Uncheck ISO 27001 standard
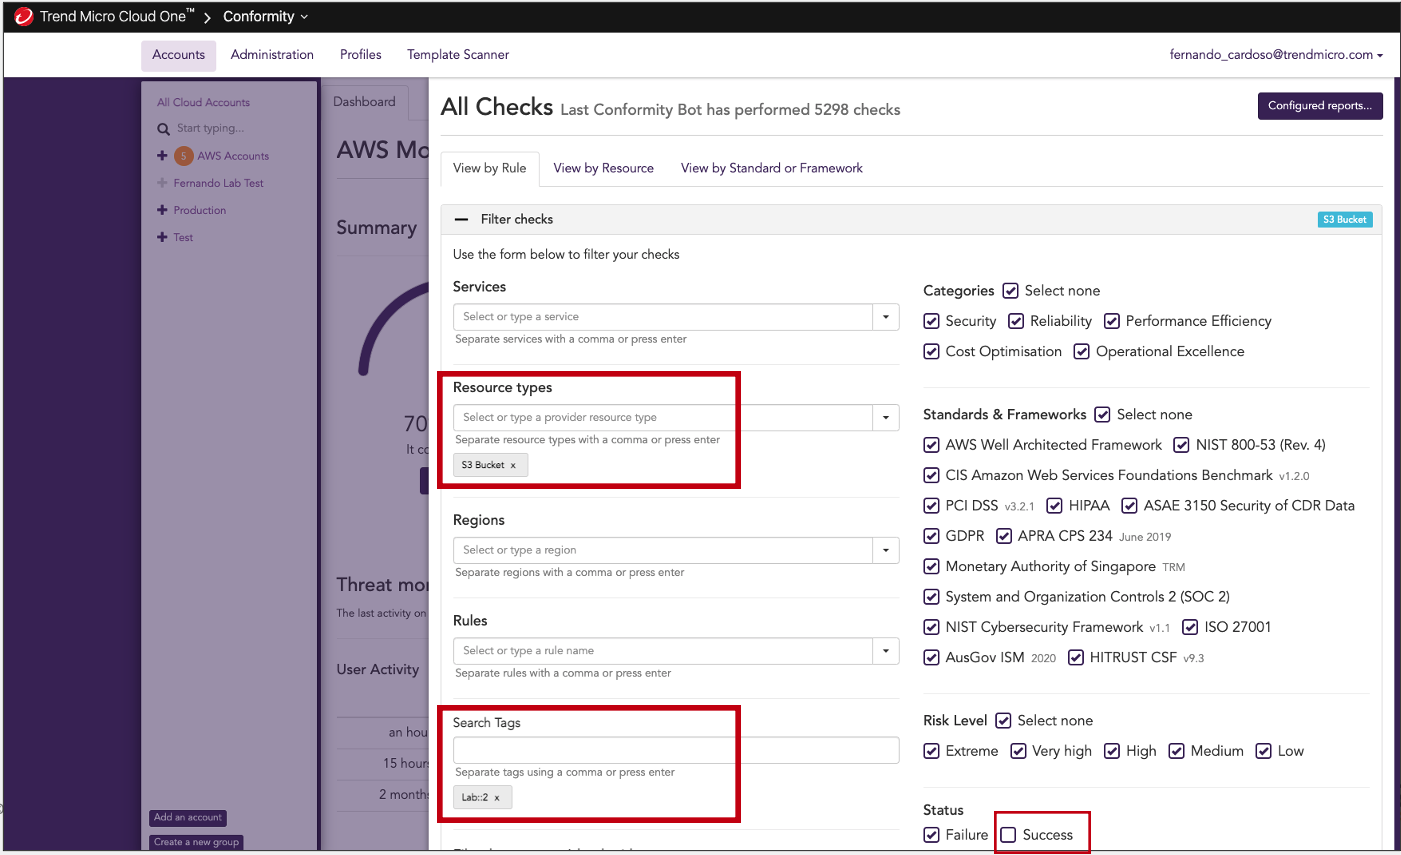This screenshot has width=1401, height=855. click(1191, 627)
